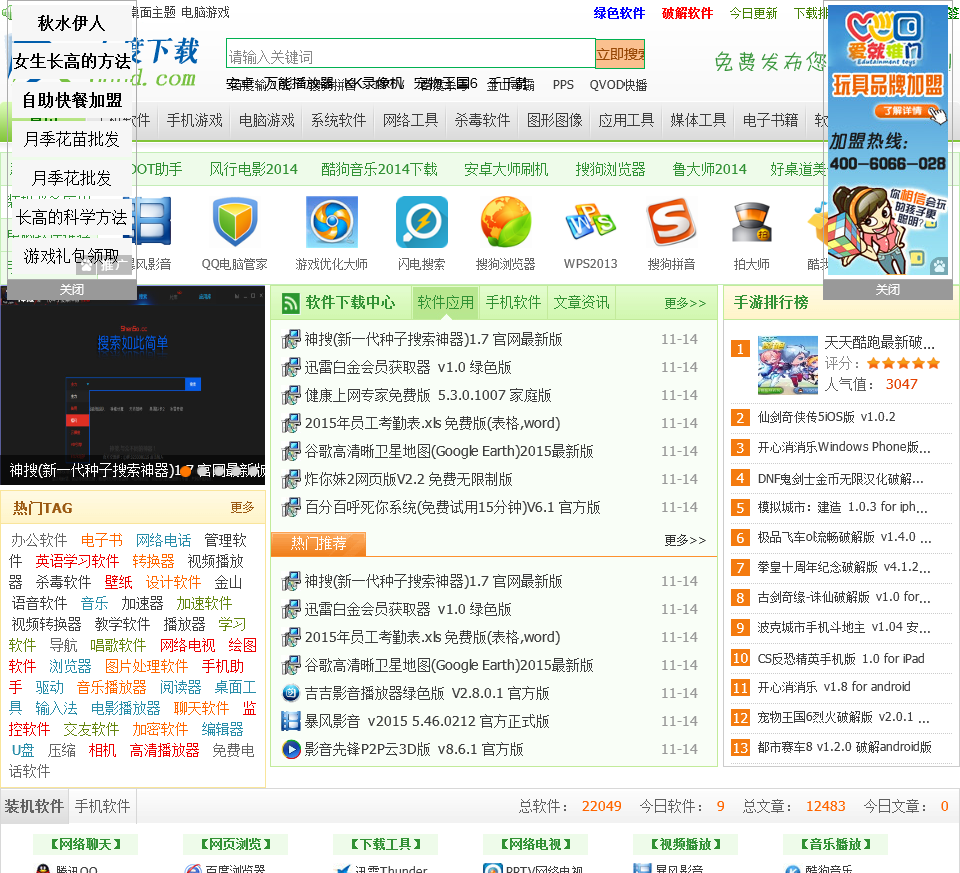Open the 闪电搜索 lightning icon

click(x=421, y=222)
